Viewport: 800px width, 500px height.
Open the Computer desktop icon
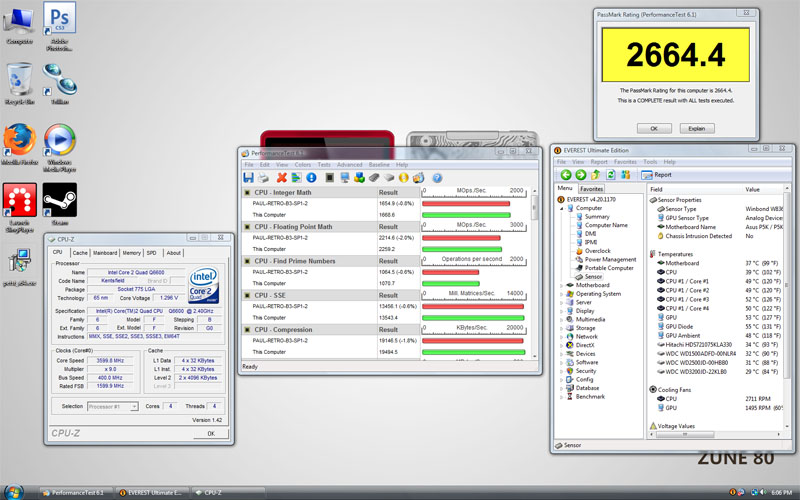19,26
